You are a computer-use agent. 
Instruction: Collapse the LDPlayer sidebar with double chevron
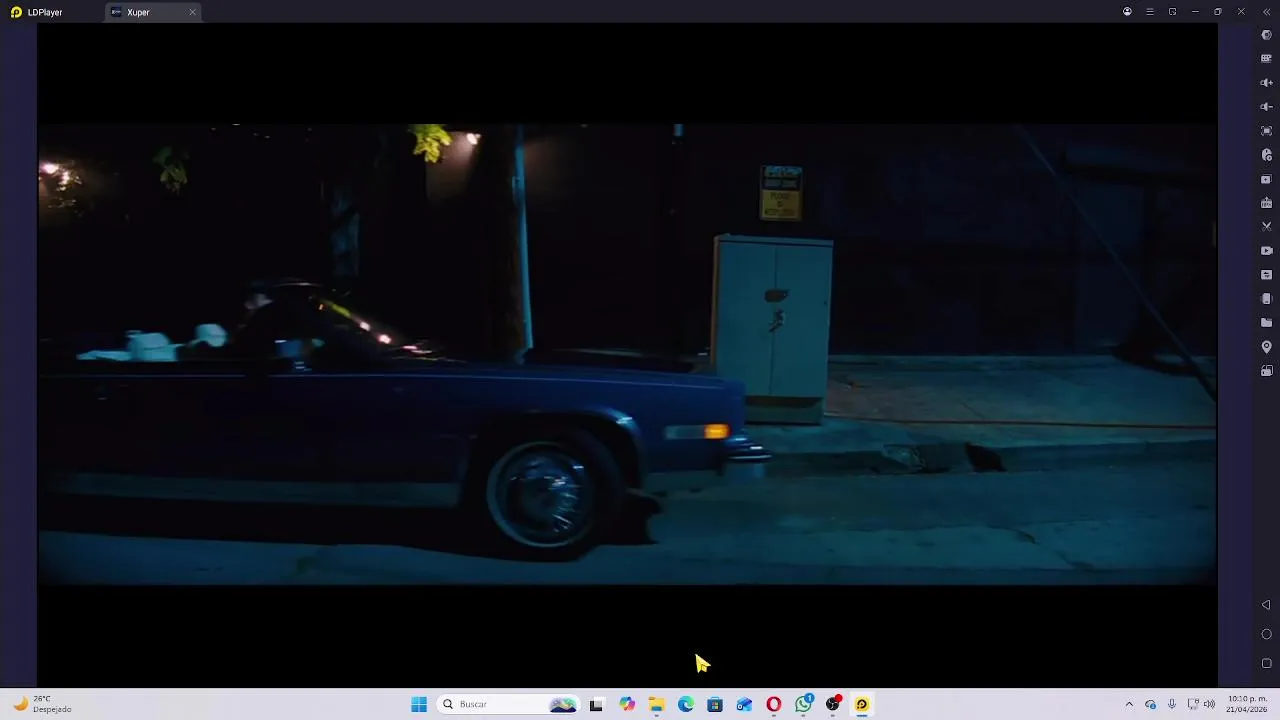(x=1266, y=12)
